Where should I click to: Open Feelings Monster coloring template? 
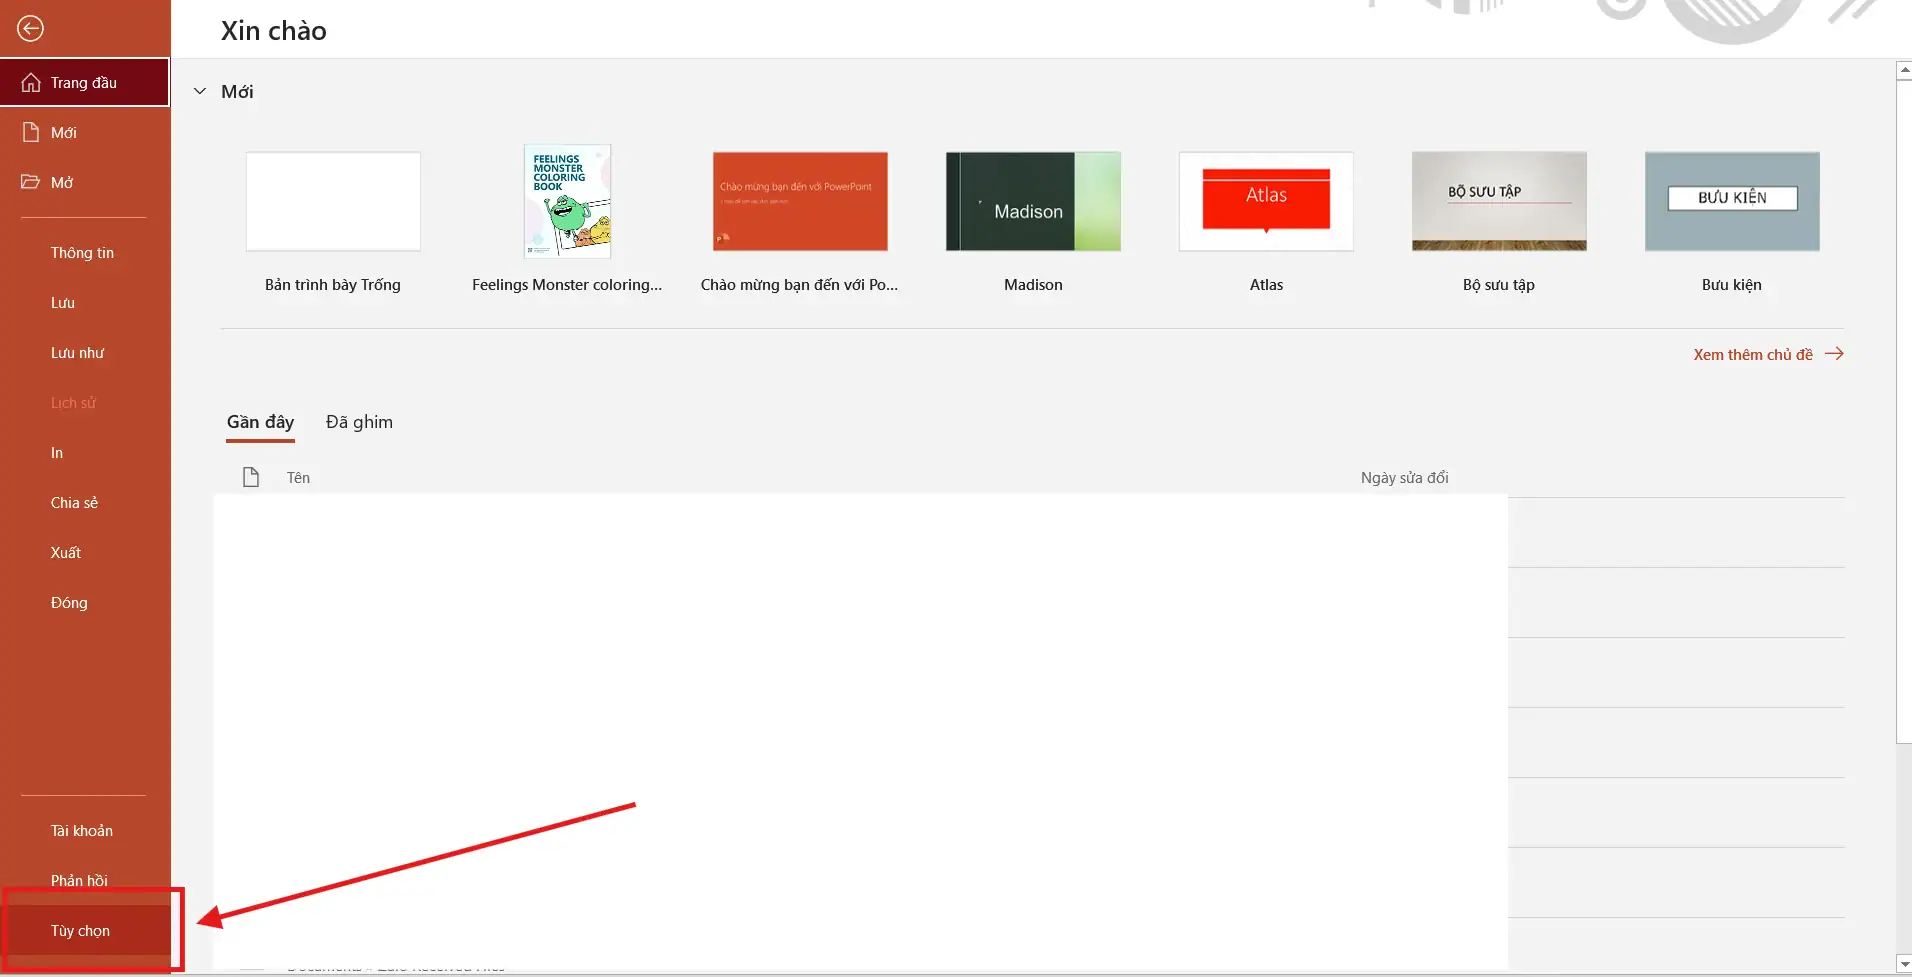[566, 201]
